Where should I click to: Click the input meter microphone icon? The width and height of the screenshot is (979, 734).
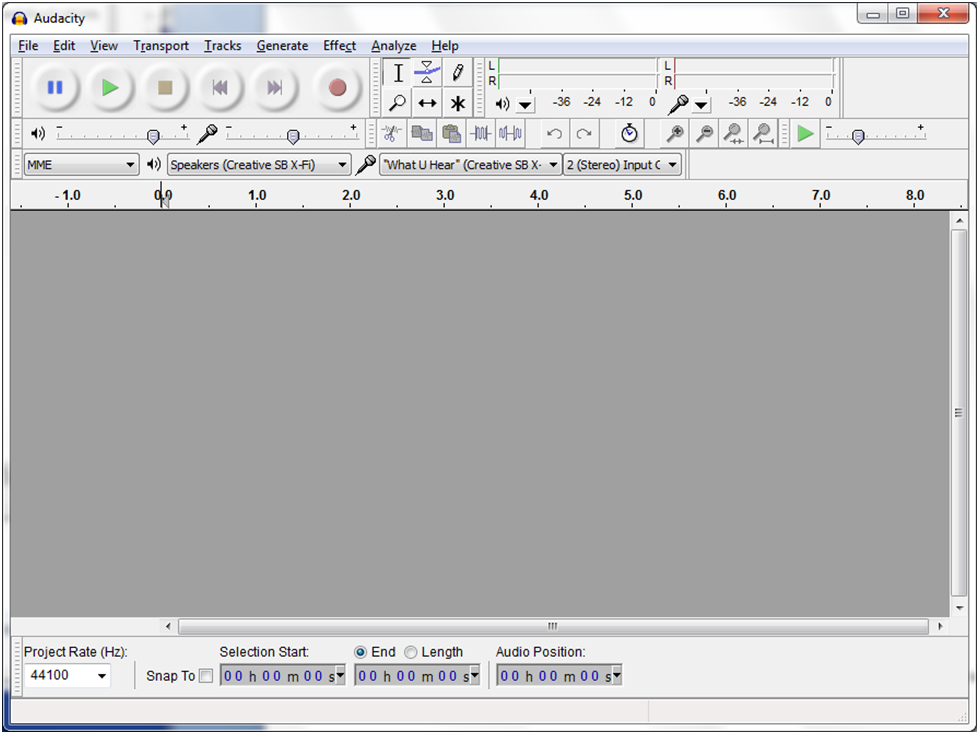click(679, 104)
